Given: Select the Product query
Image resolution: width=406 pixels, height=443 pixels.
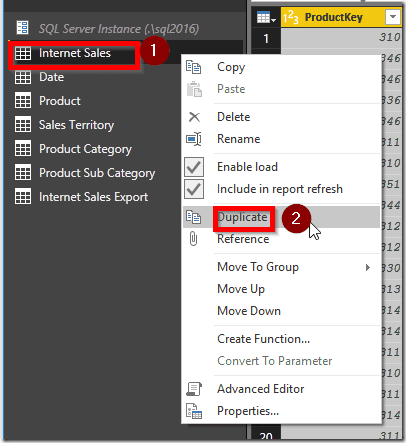Looking at the screenshot, I should (60, 101).
